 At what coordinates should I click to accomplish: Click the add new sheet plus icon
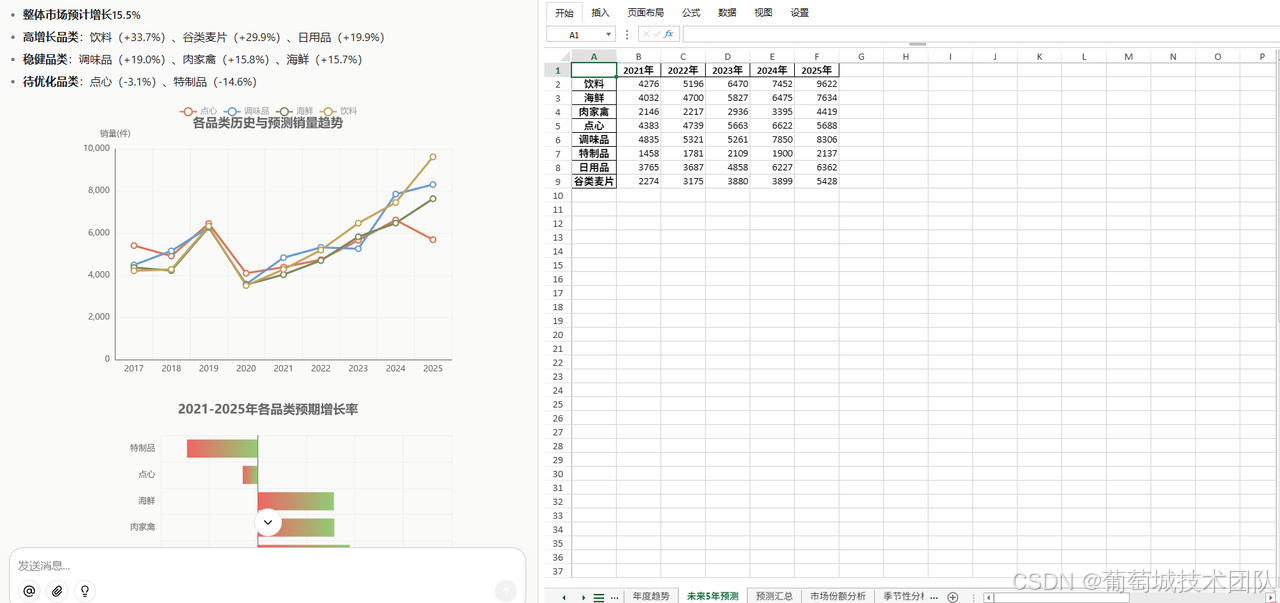pos(952,597)
